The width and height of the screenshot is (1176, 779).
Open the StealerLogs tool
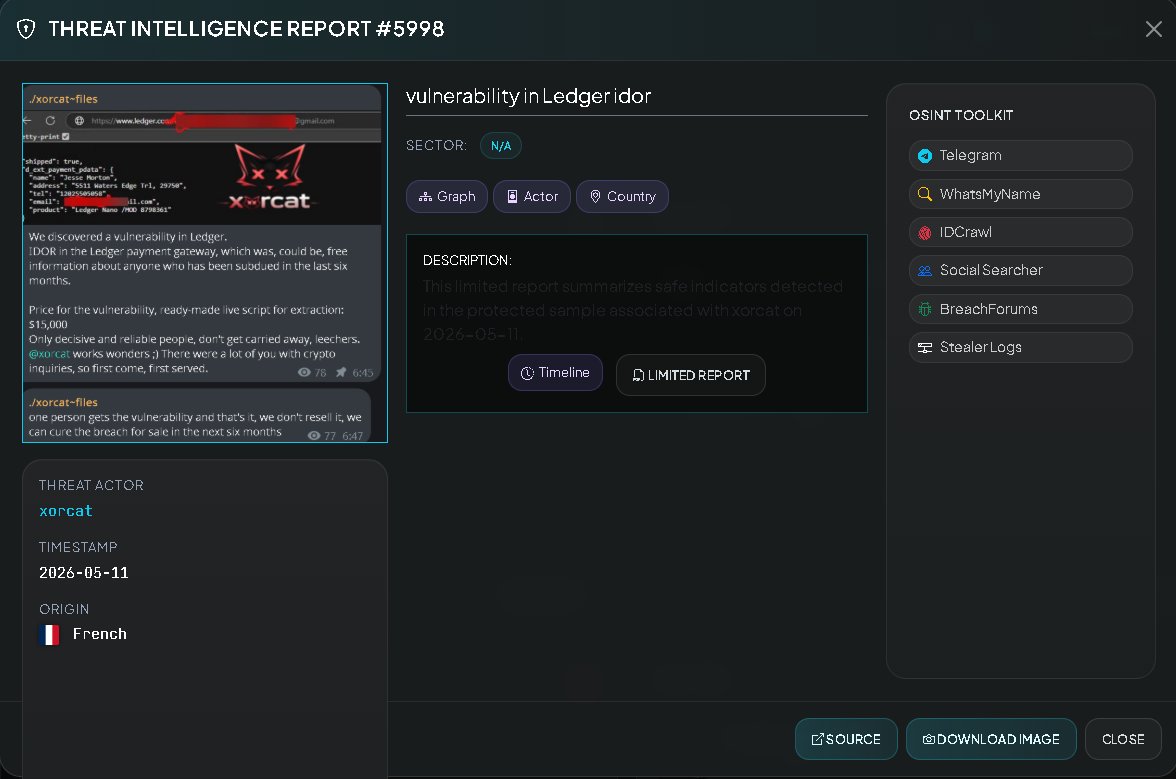(x=1020, y=347)
